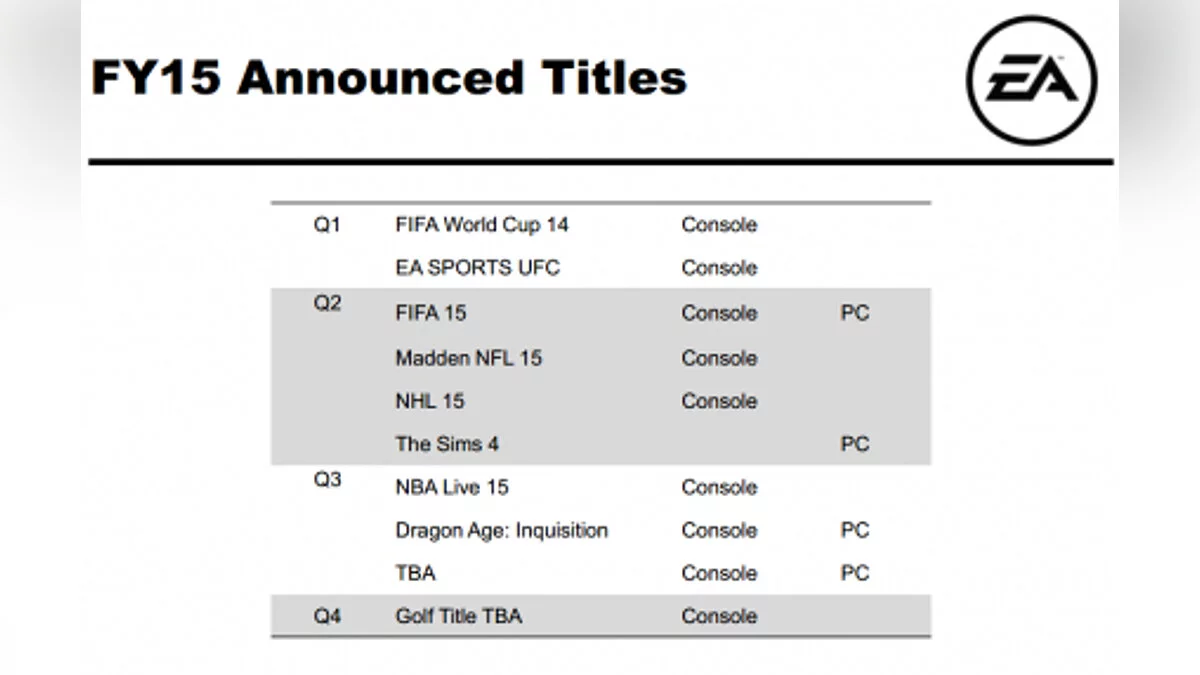This screenshot has width=1200, height=675.
Task: Click the PC label for The Sims 4
Action: [x=855, y=444]
